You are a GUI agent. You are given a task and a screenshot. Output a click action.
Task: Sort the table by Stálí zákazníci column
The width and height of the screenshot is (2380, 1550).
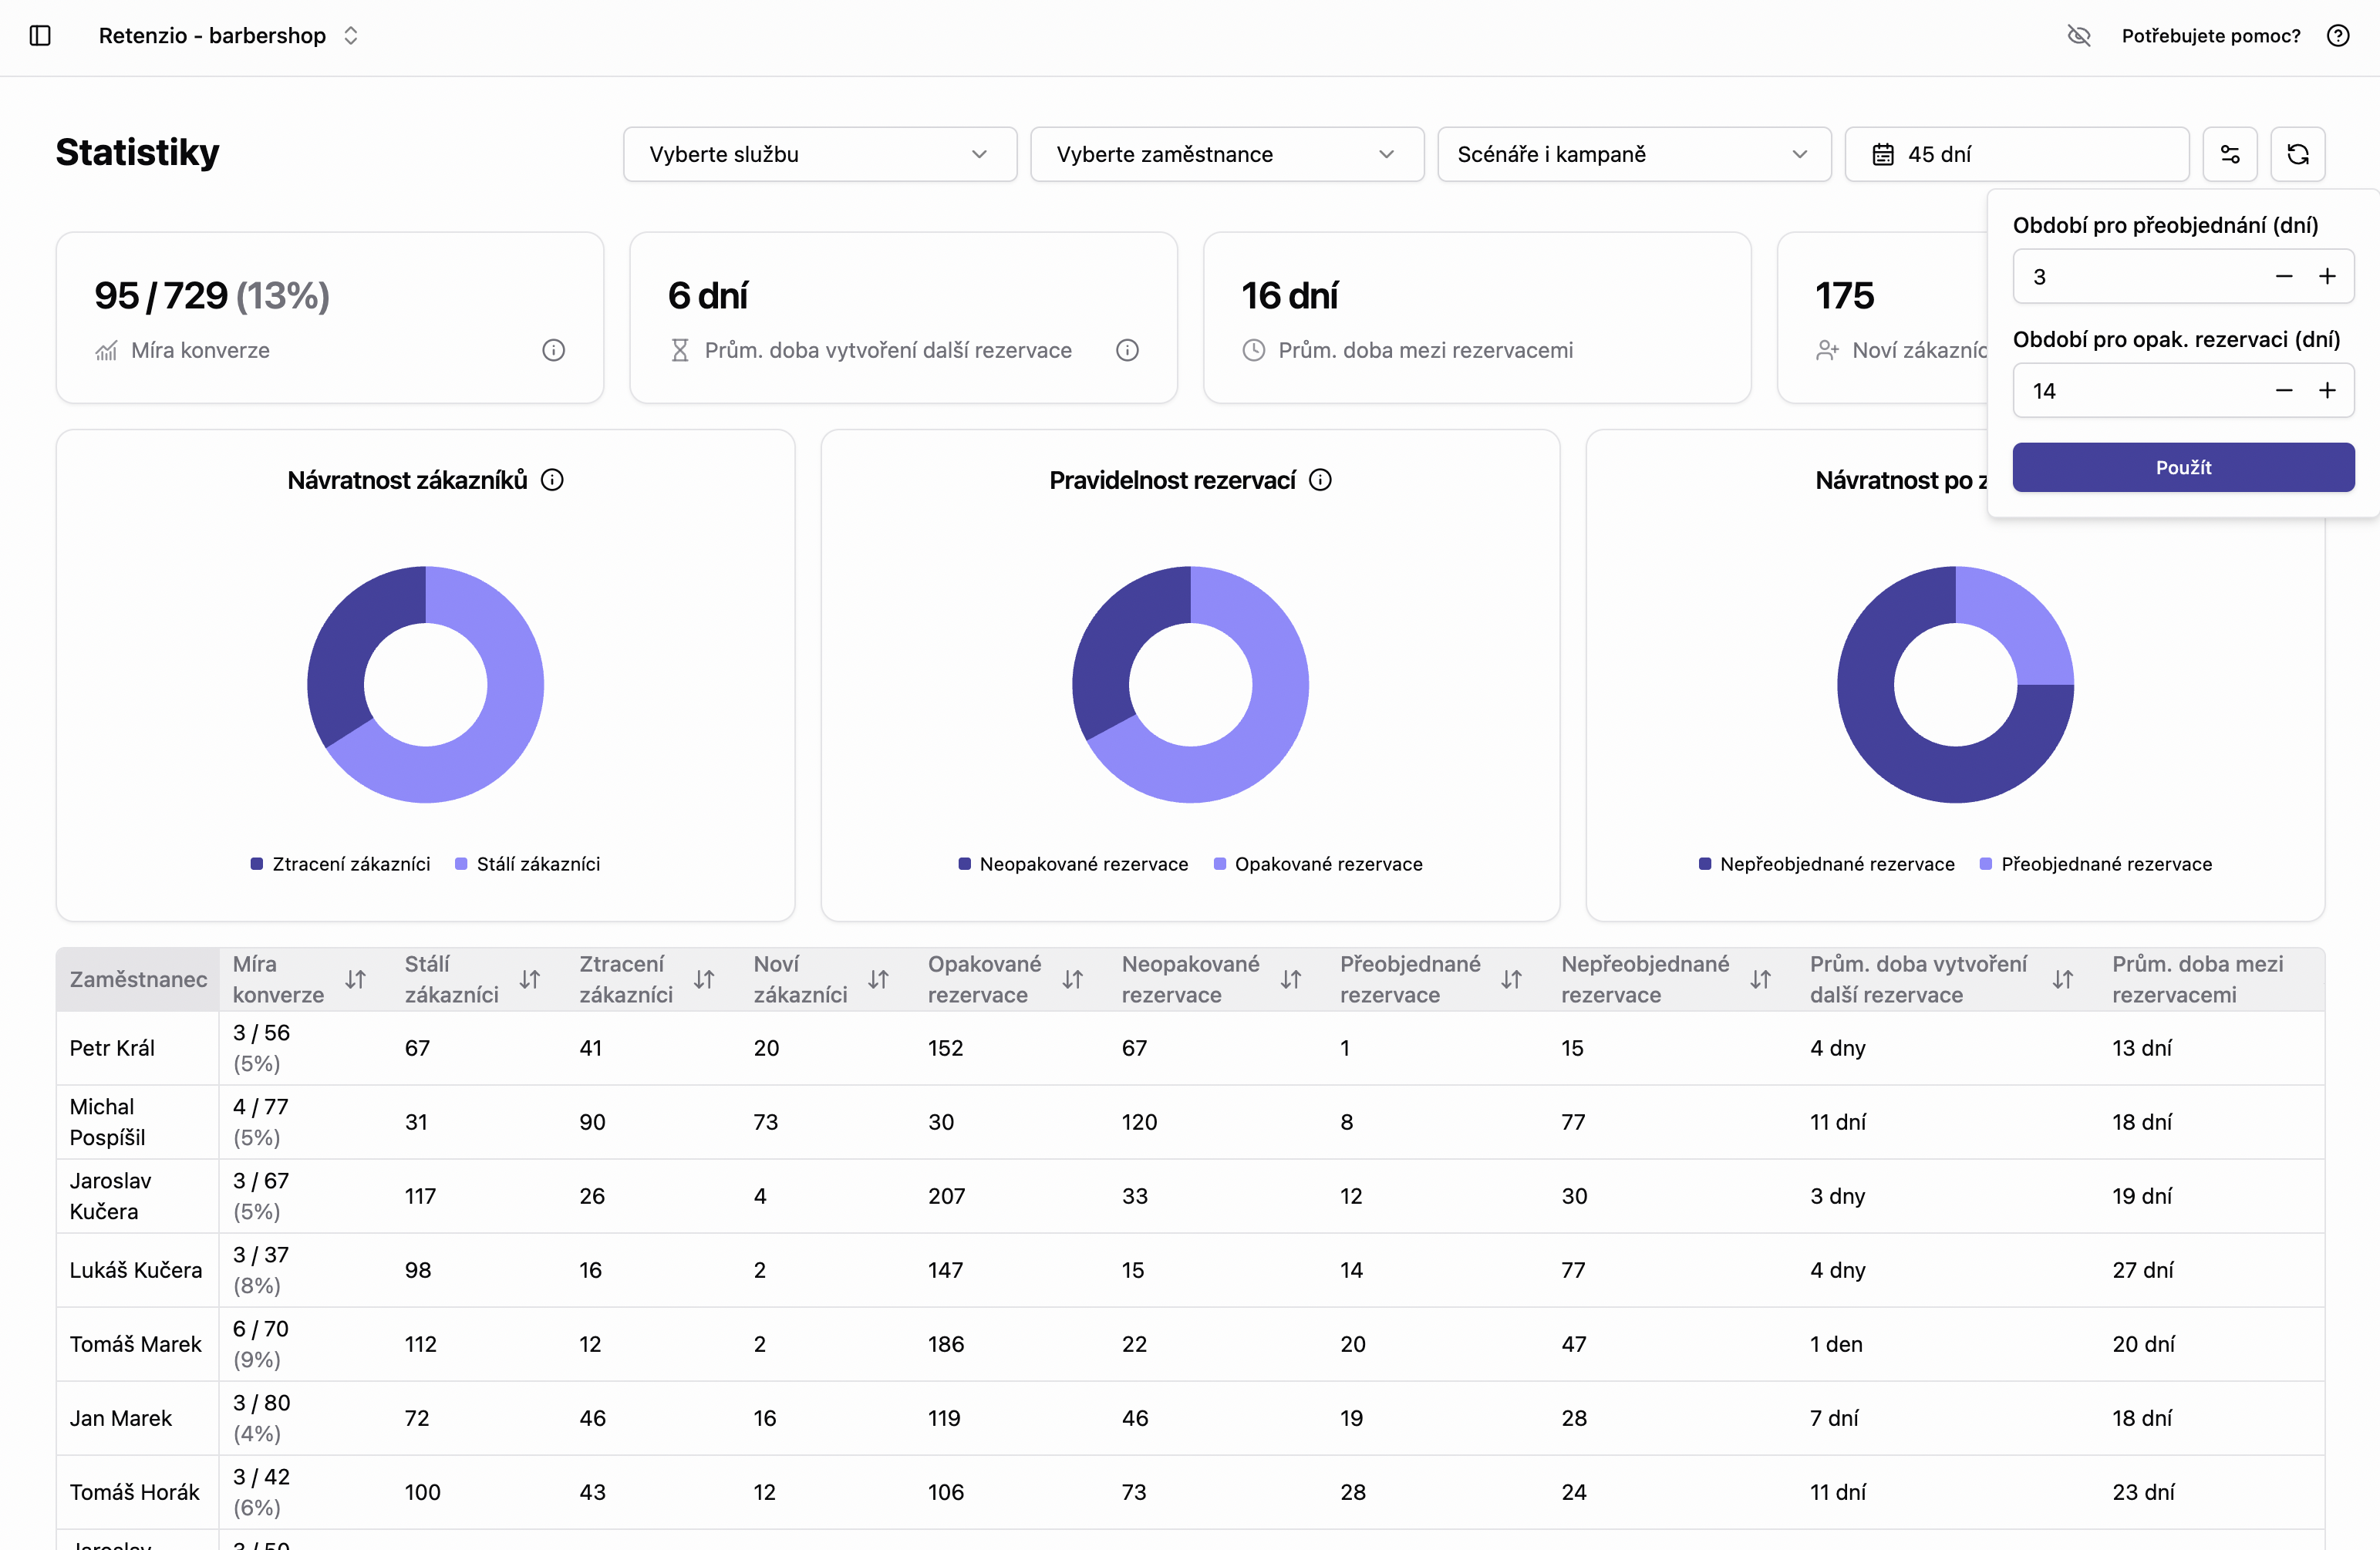pos(531,979)
